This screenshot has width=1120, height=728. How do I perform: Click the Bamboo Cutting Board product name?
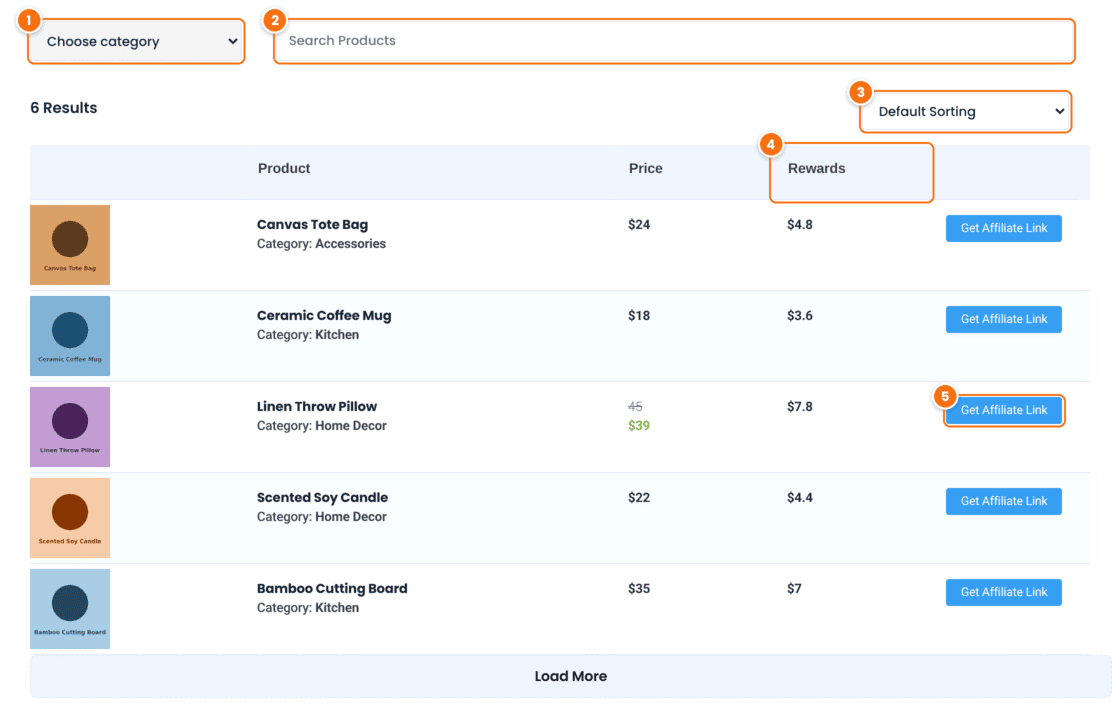pos(332,589)
